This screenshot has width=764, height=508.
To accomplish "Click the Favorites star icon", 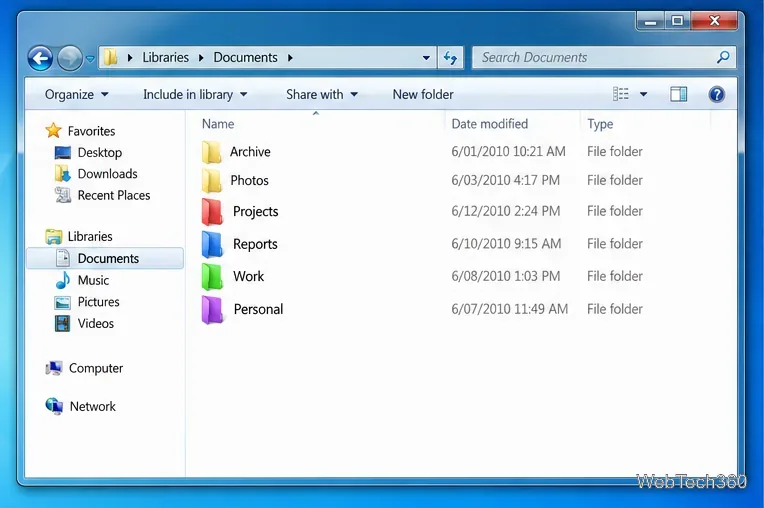I will tap(53, 131).
